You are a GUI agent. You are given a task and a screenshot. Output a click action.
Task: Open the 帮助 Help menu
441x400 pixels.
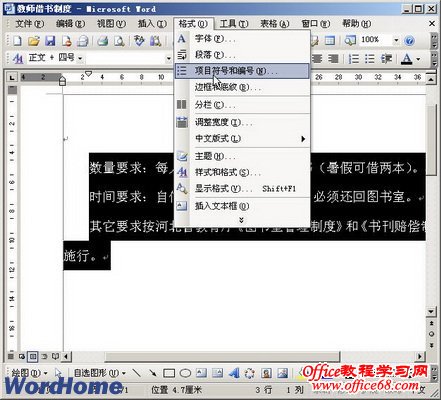click(x=356, y=24)
